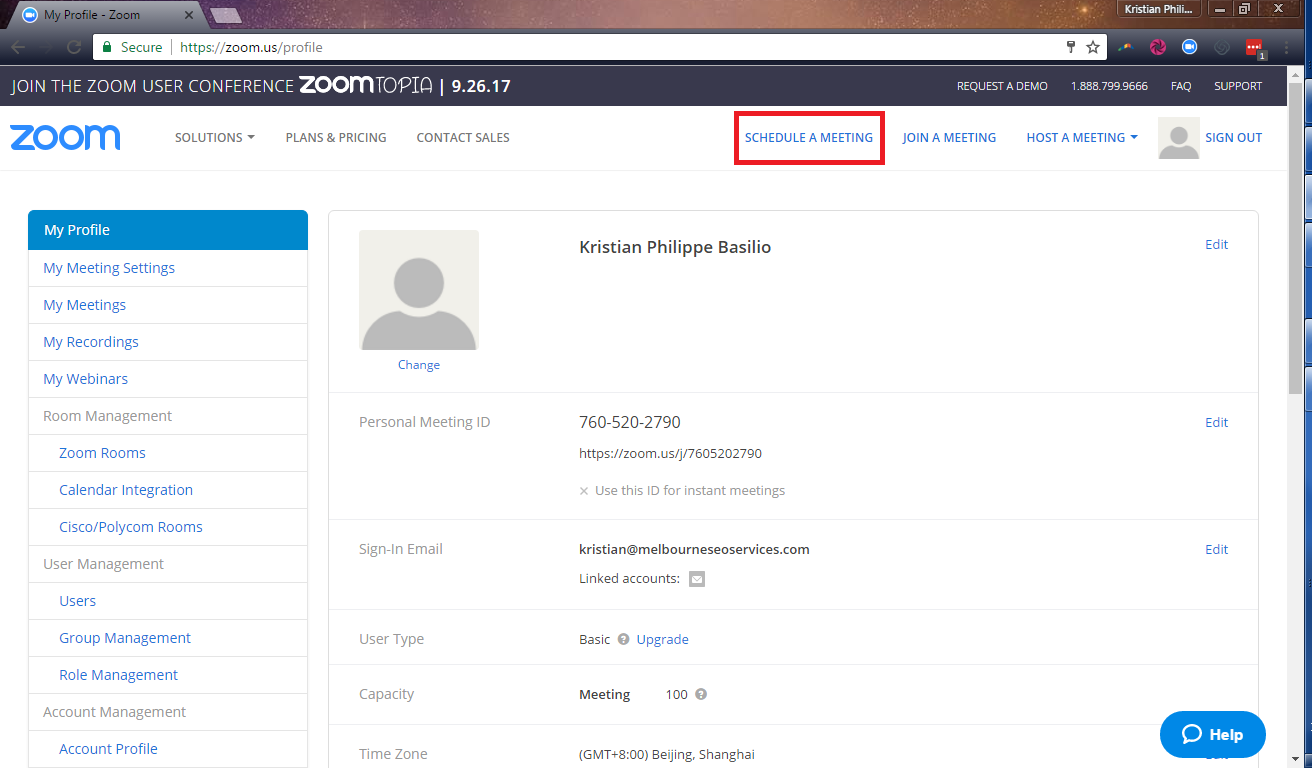Open the red LastPass extension icon
The image size is (1312, 768).
1255,48
